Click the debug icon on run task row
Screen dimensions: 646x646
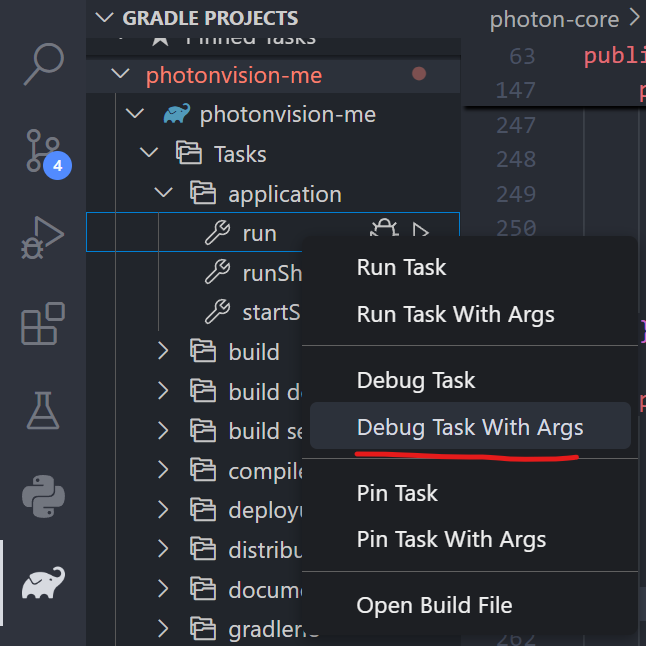coord(384,228)
